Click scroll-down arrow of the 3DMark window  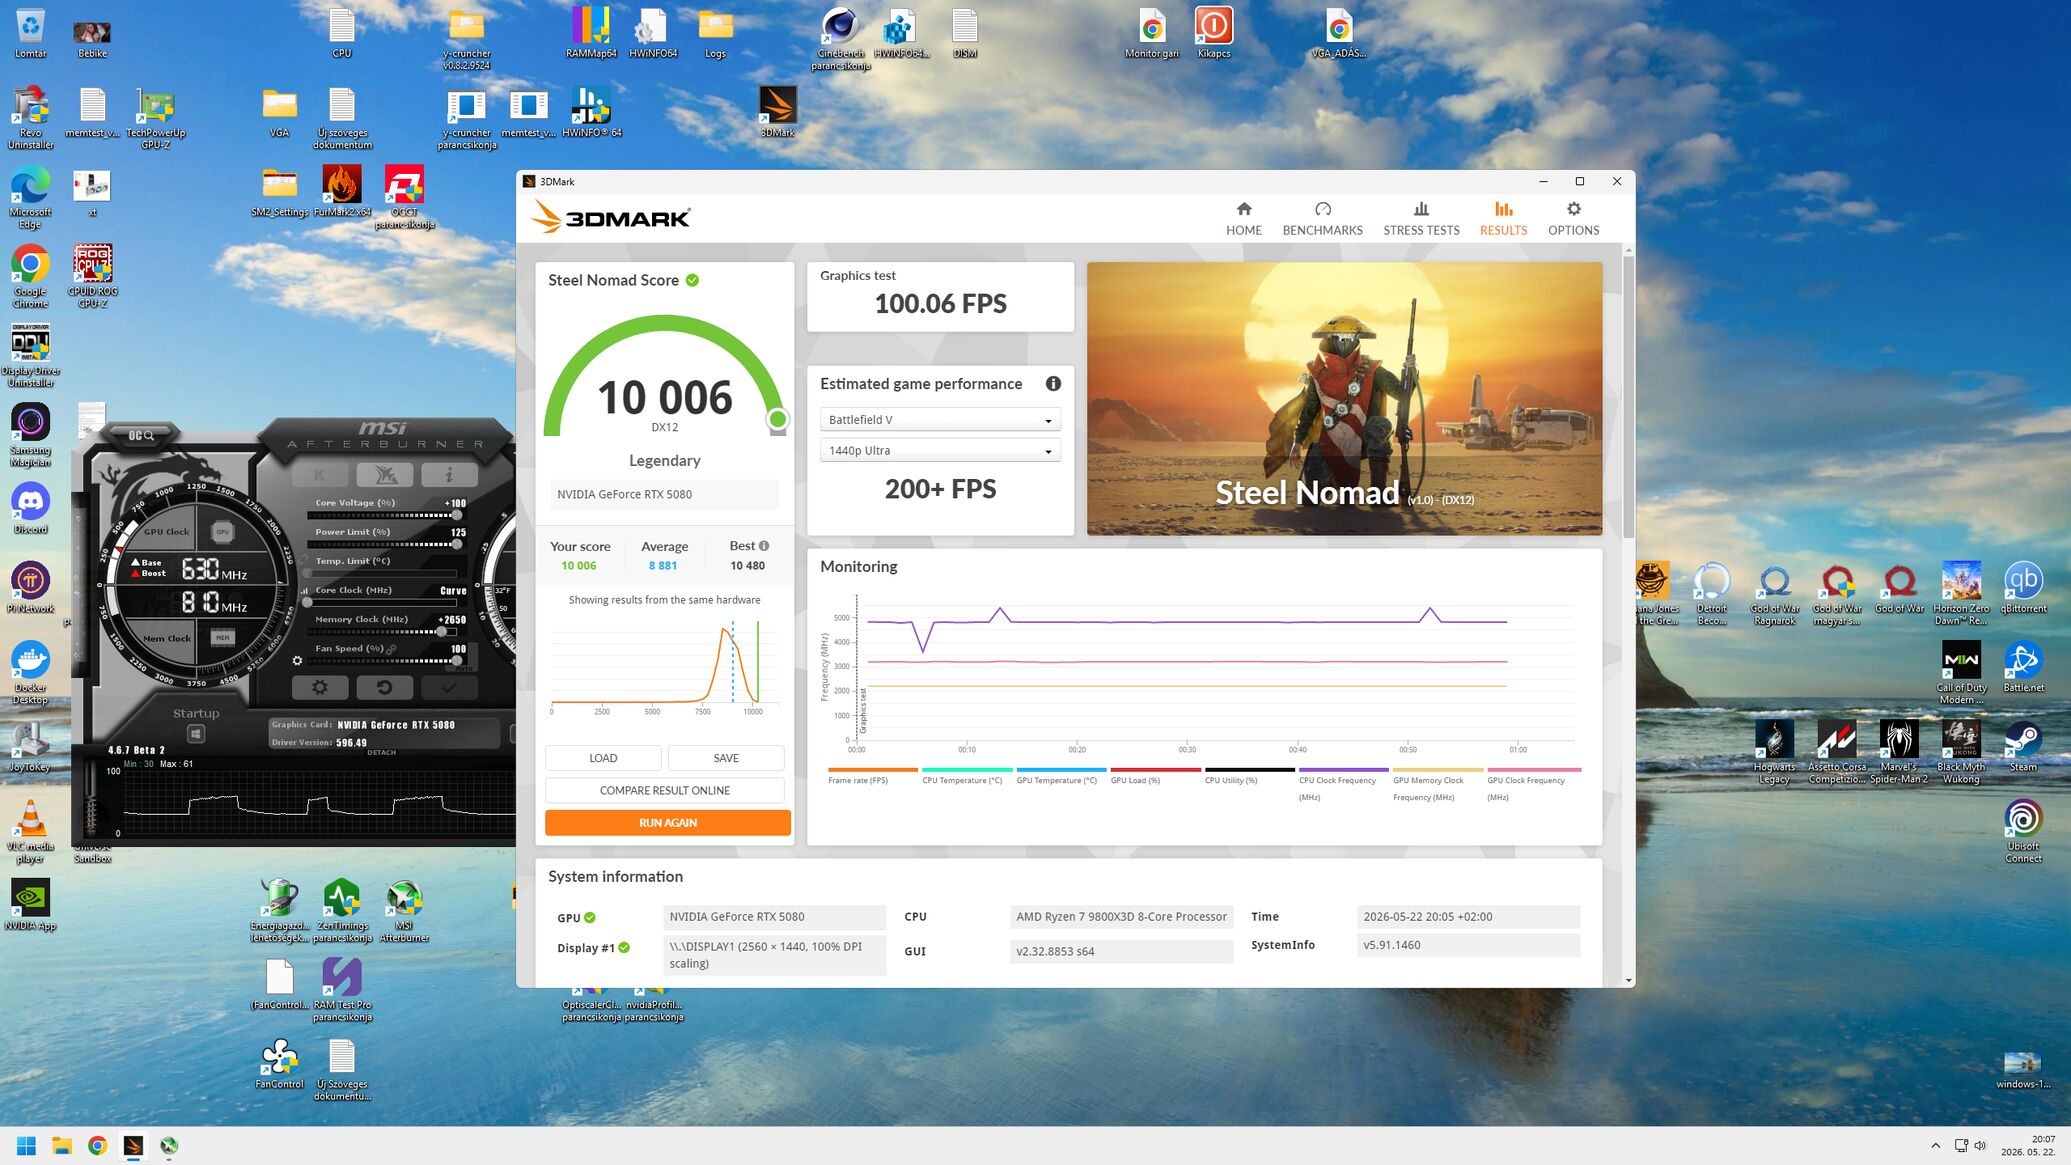pyautogui.click(x=1629, y=981)
